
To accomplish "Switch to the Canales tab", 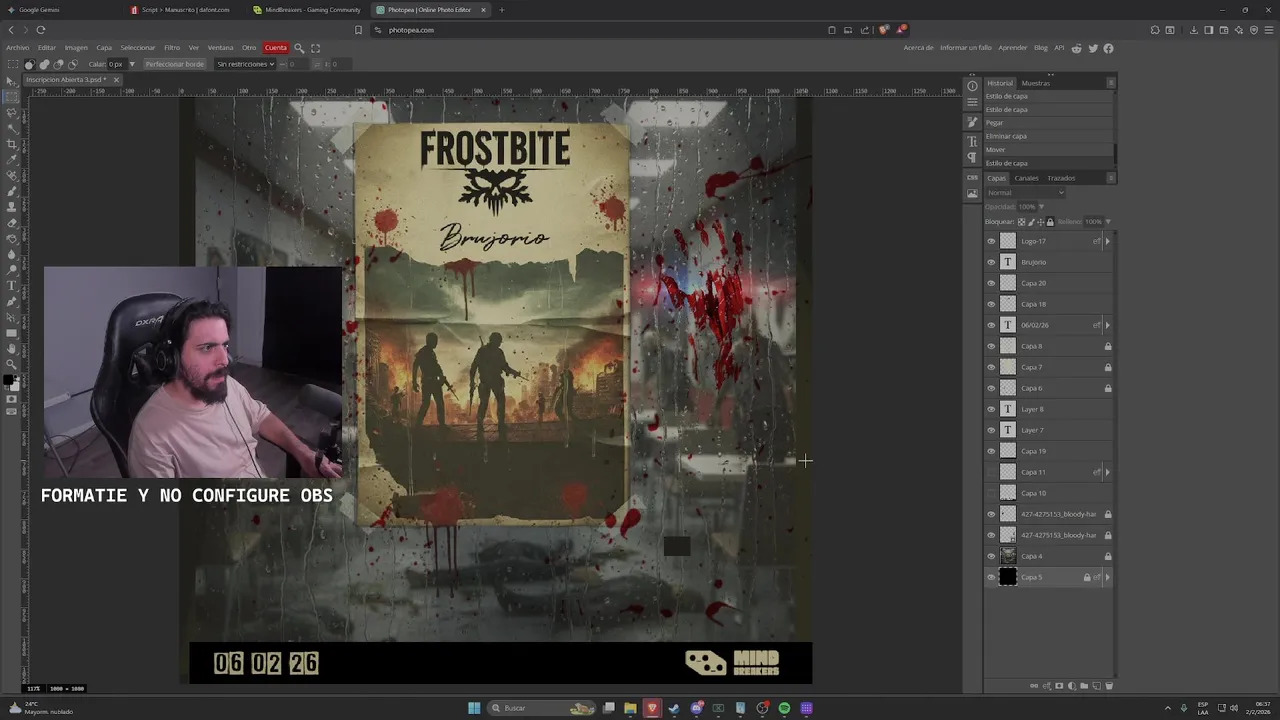I will [1027, 178].
